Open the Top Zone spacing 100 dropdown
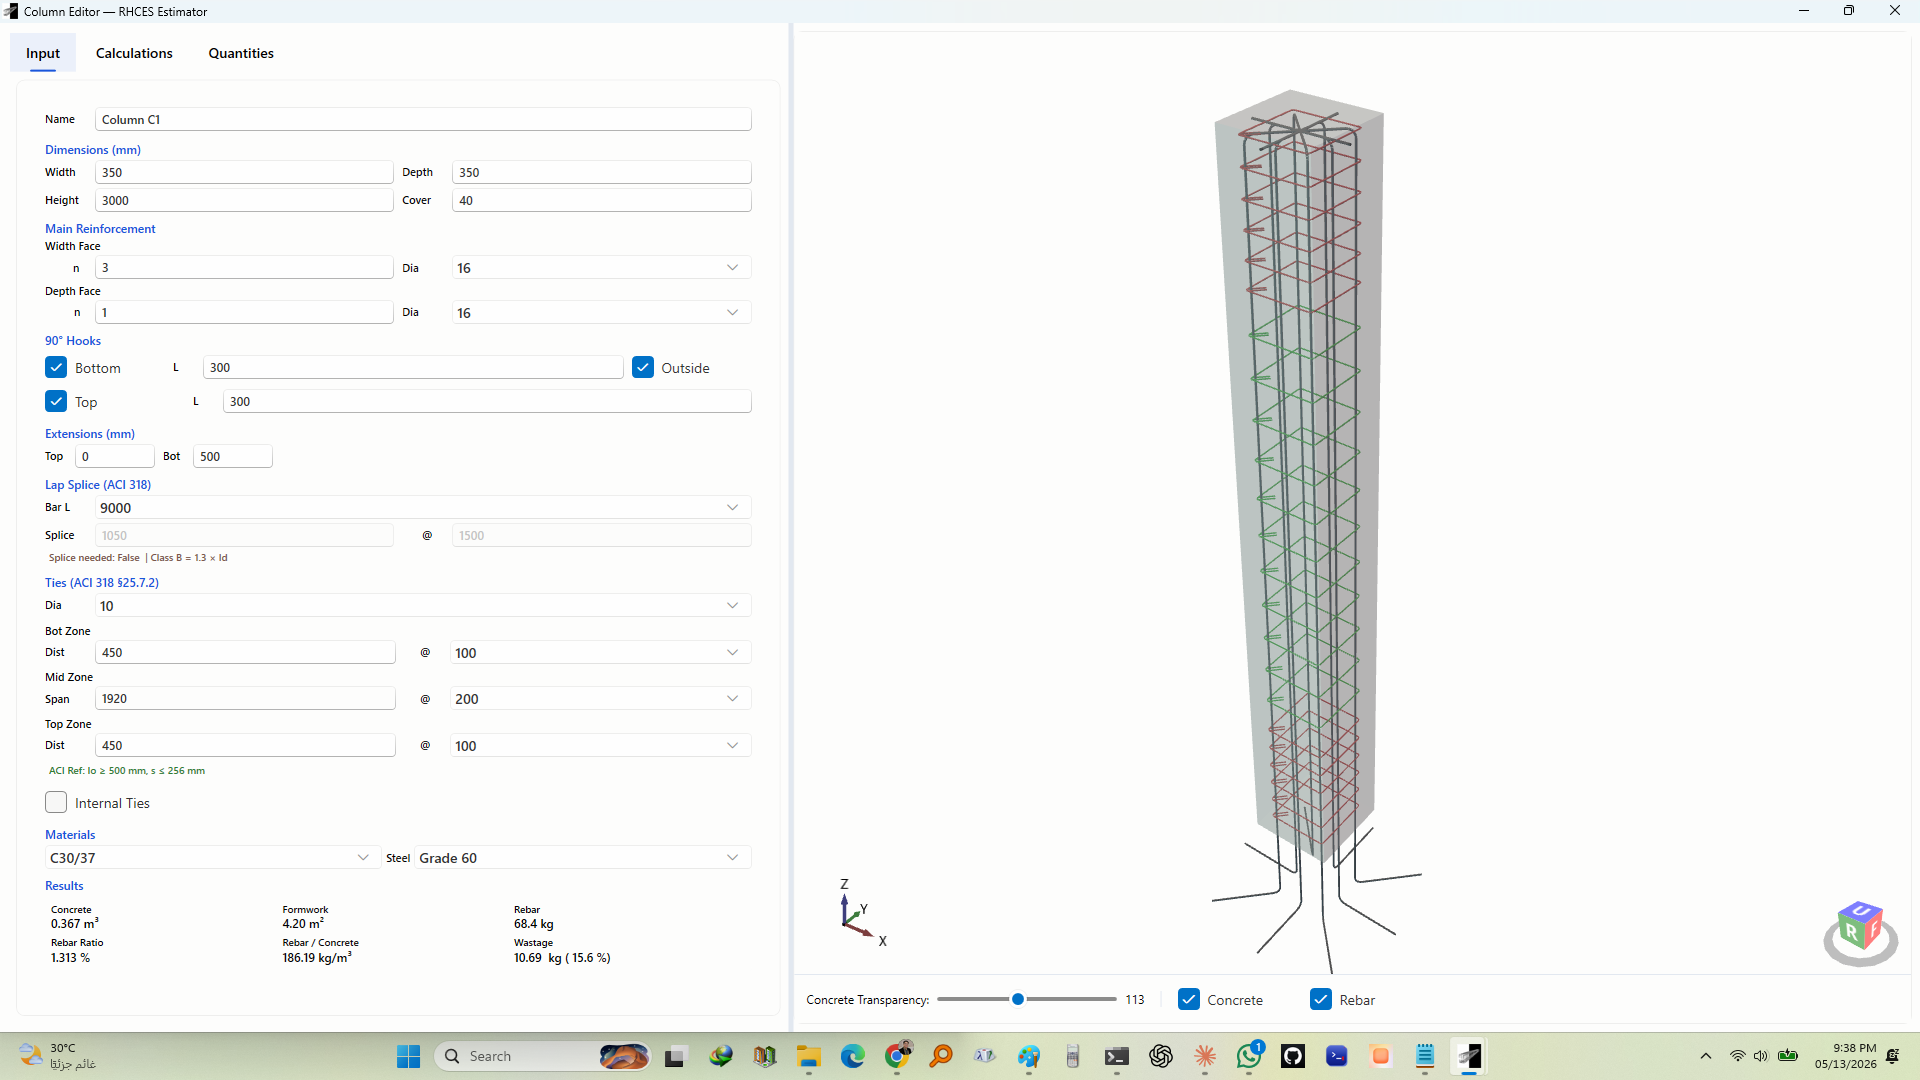Image resolution: width=1920 pixels, height=1080 pixels. pyautogui.click(x=600, y=746)
